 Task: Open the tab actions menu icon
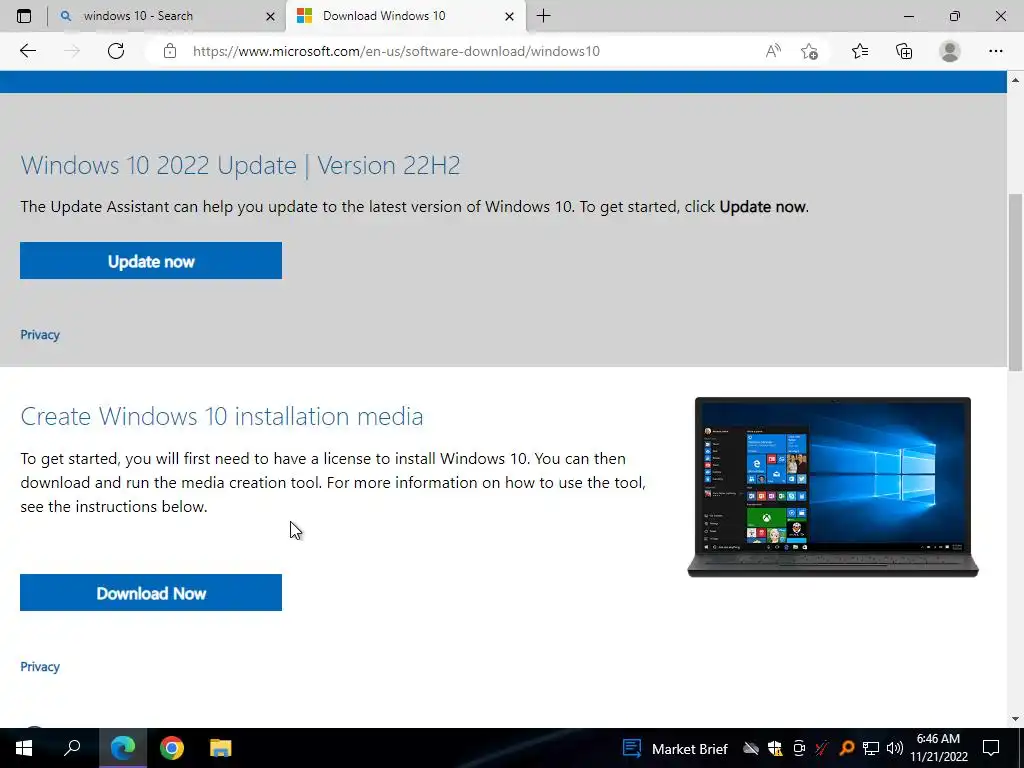[x=24, y=16]
